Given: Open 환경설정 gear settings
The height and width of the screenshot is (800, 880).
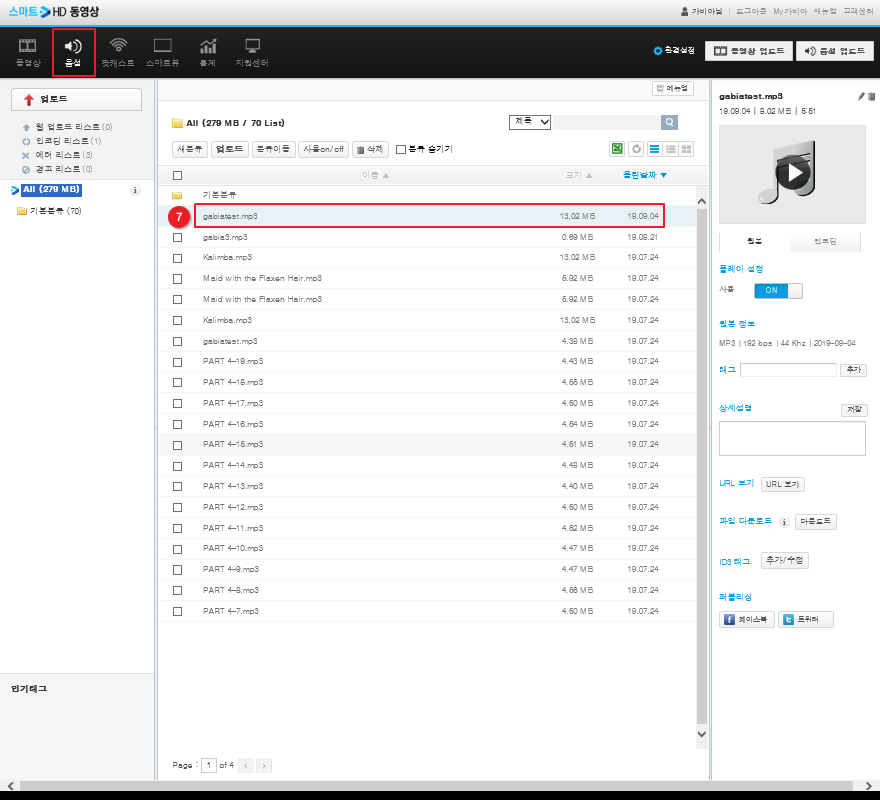Looking at the screenshot, I should 674,51.
